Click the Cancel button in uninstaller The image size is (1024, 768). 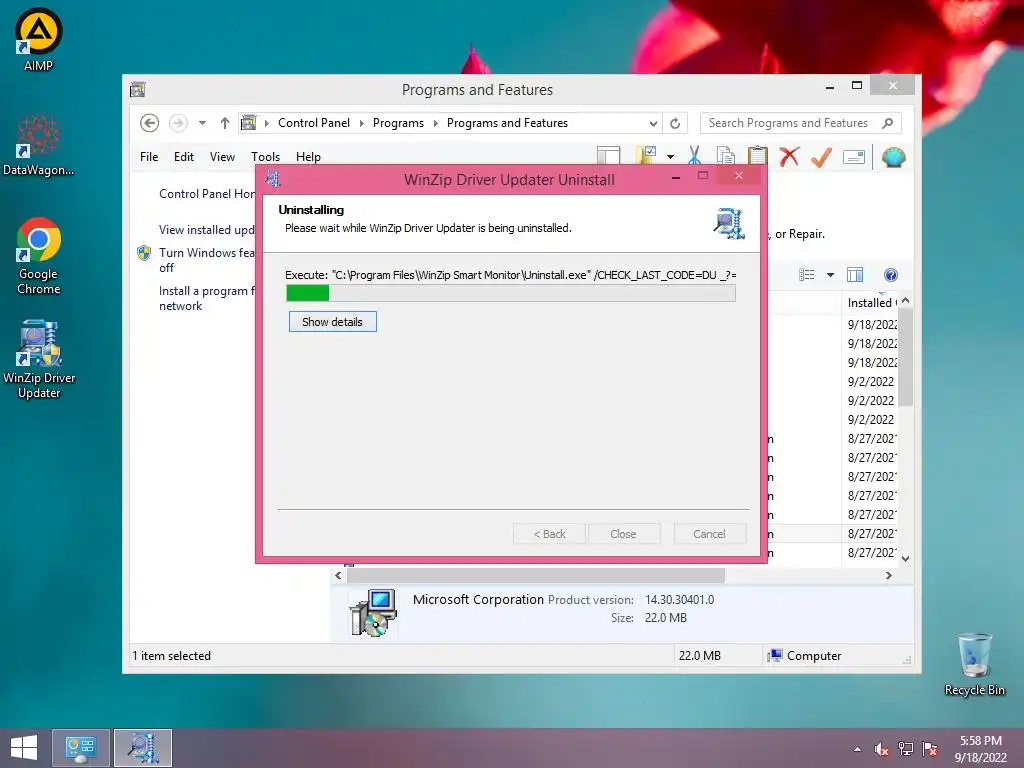point(709,534)
